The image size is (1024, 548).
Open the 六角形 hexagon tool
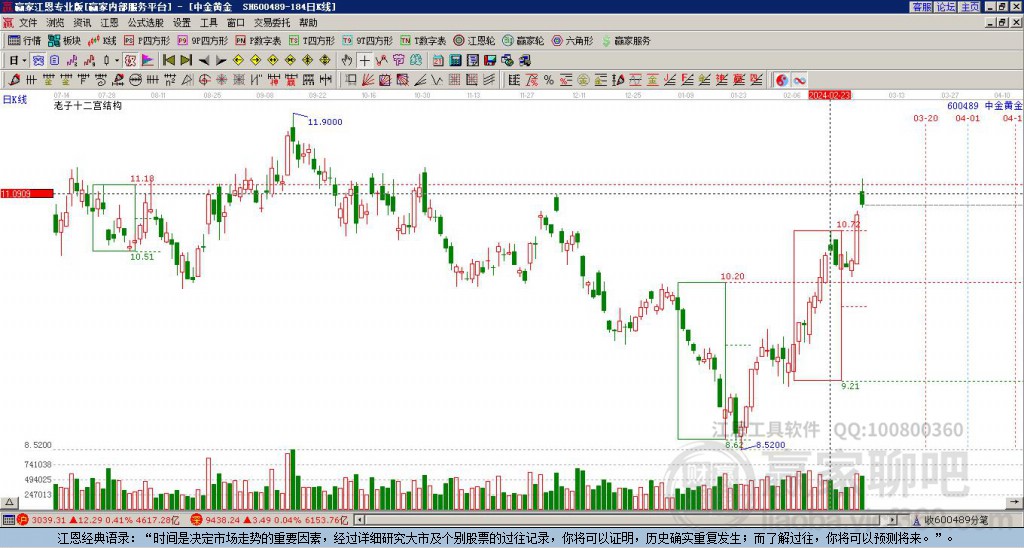572,40
